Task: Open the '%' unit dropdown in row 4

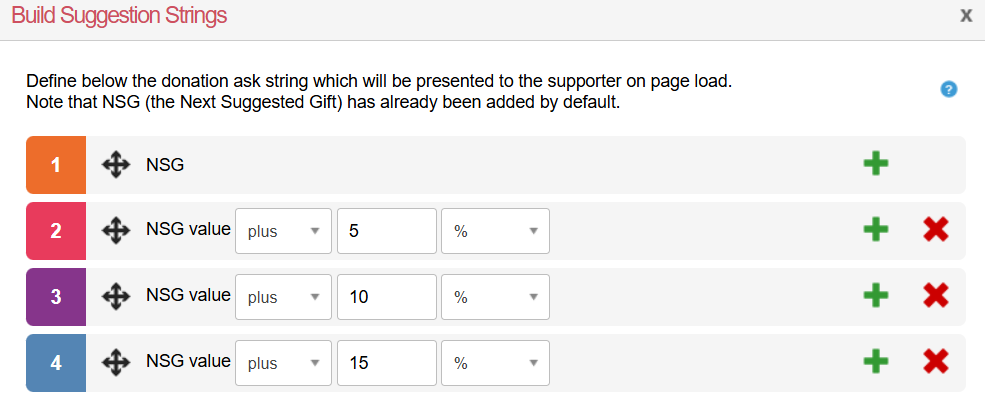Action: tap(495, 362)
